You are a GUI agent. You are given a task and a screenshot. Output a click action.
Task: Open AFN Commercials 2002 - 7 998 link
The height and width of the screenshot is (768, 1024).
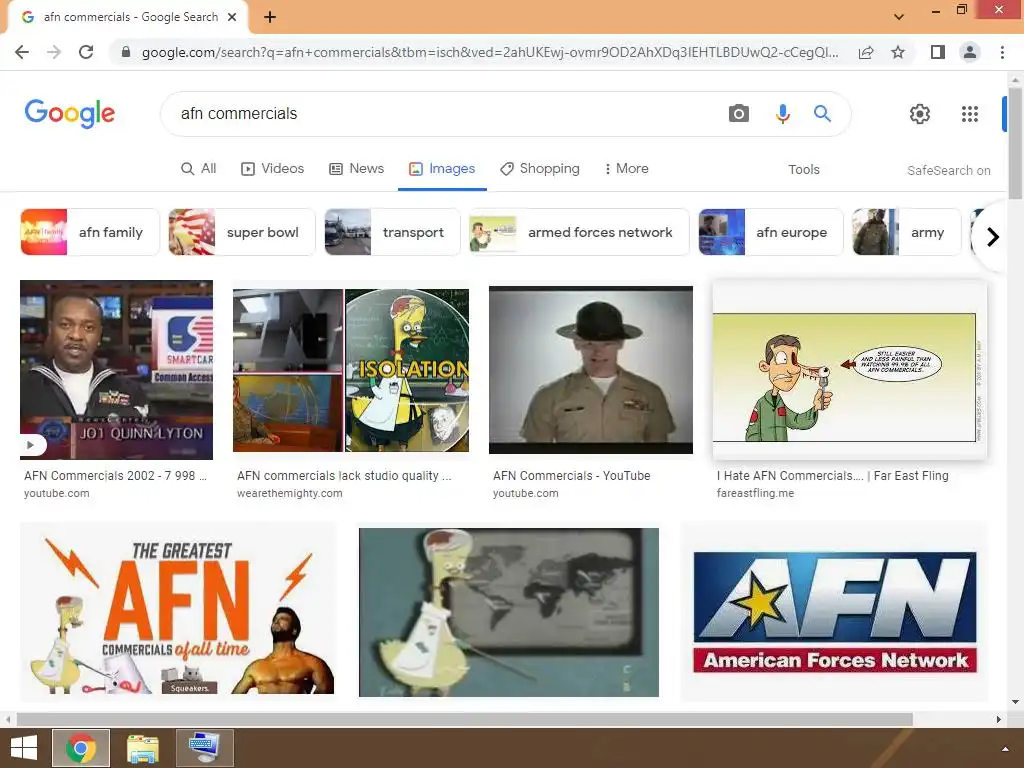(x=115, y=475)
